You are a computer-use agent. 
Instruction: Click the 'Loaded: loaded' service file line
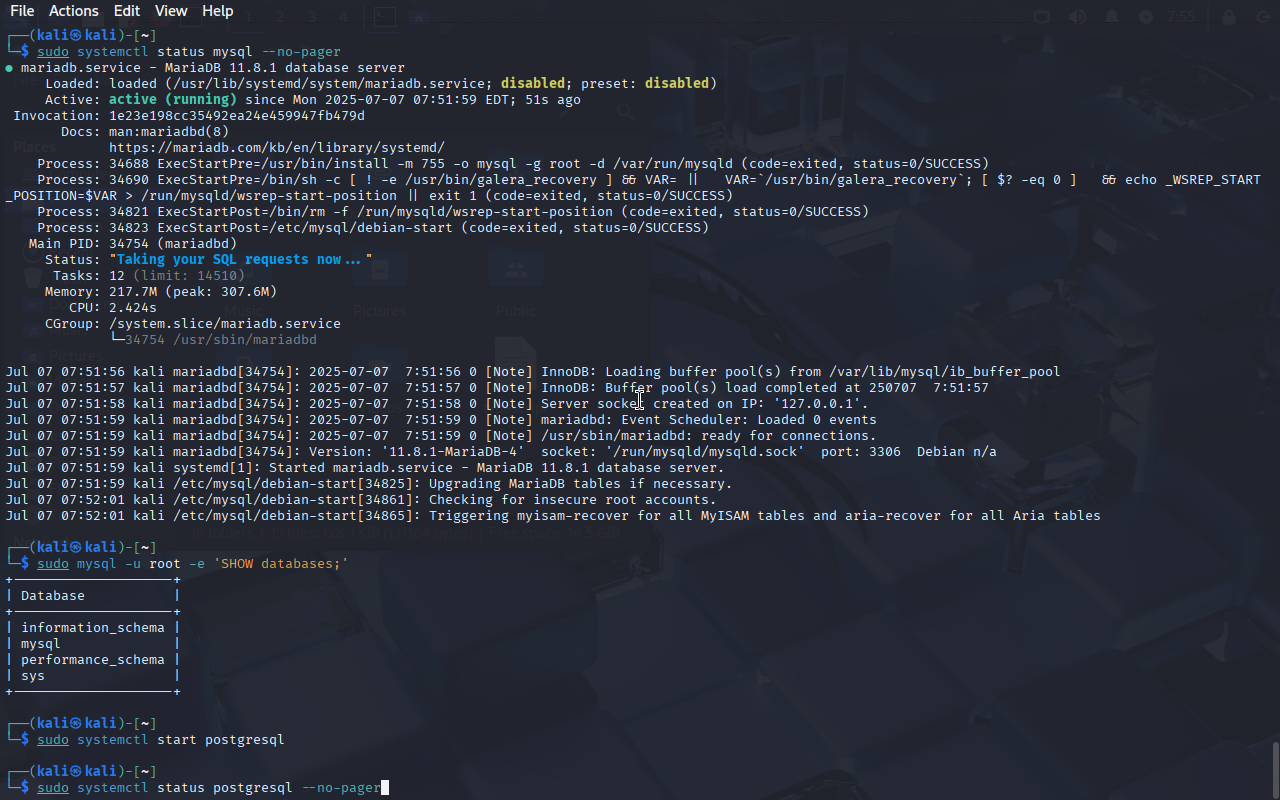[381, 84]
